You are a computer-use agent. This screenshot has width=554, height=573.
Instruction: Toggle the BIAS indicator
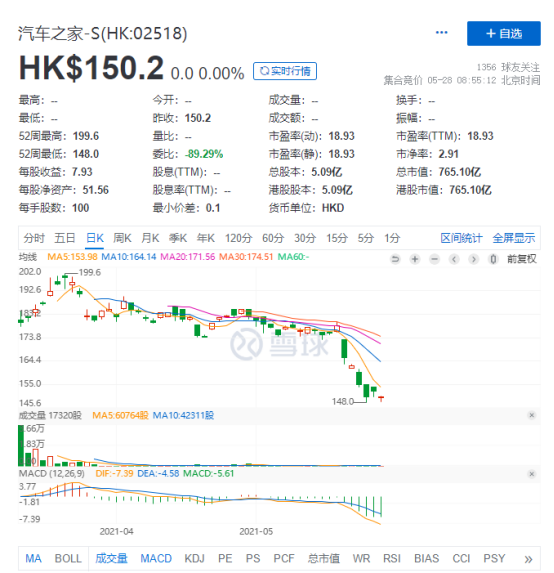coord(426,558)
